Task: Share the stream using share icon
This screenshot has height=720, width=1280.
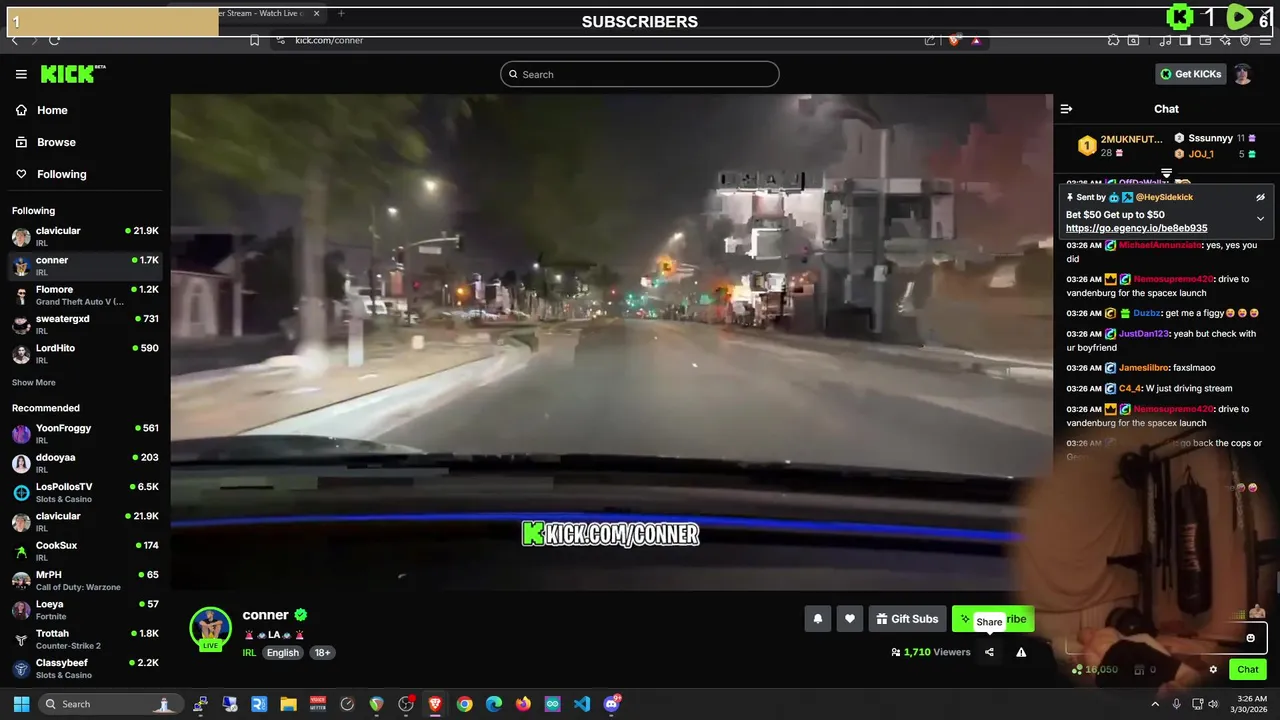Action: point(989,652)
